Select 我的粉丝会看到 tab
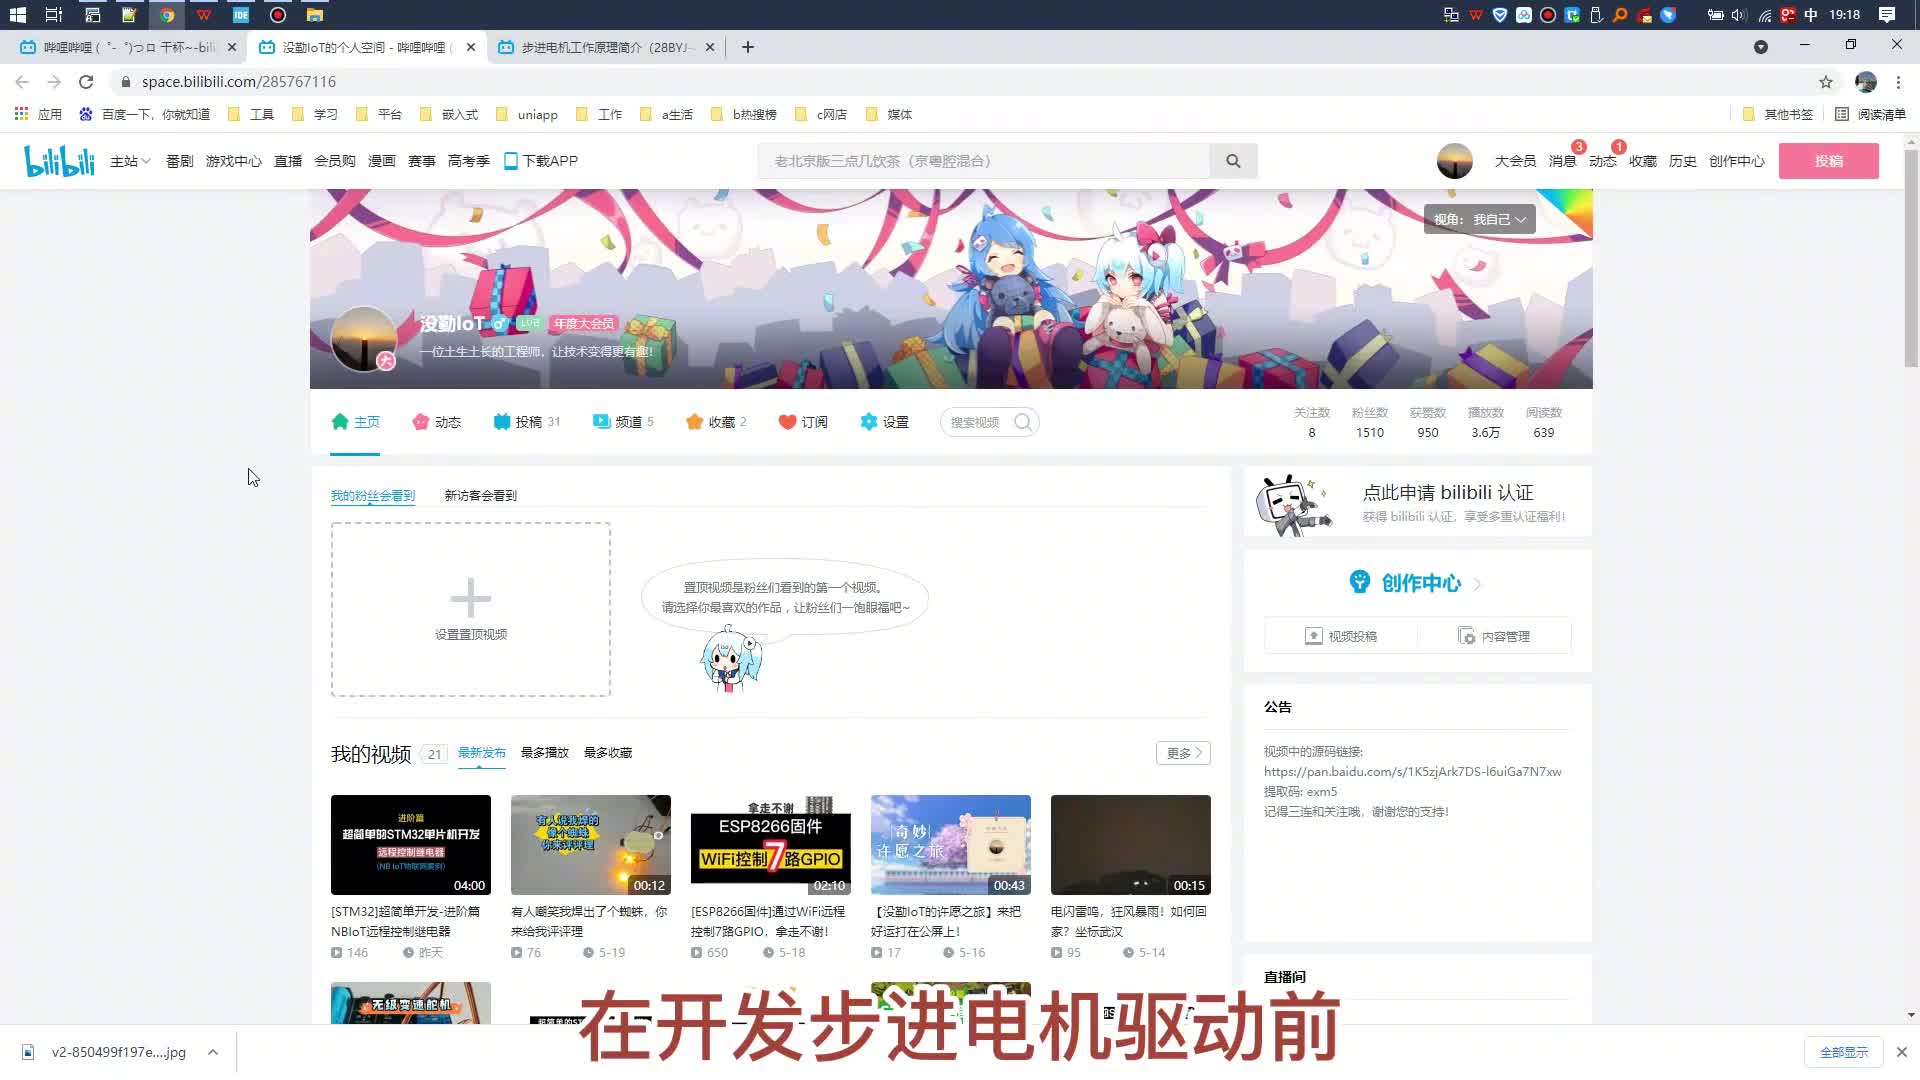 [x=372, y=495]
